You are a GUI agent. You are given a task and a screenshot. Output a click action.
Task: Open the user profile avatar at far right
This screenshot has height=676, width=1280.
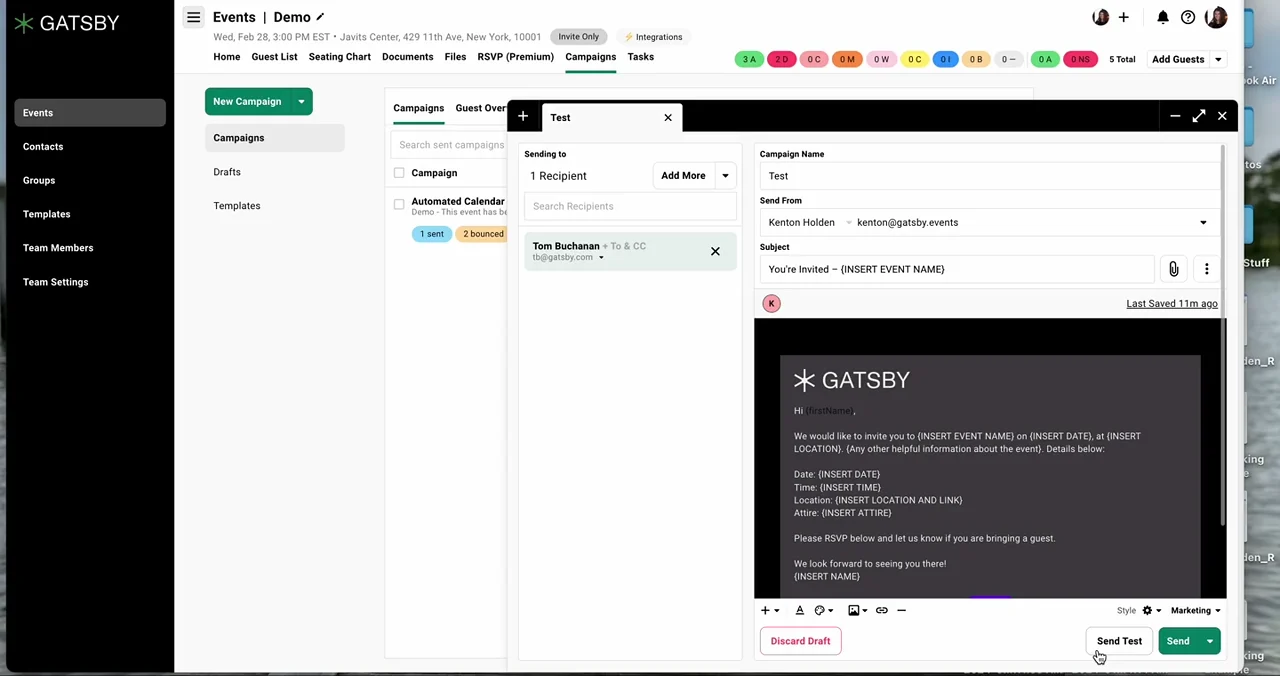click(x=1216, y=17)
